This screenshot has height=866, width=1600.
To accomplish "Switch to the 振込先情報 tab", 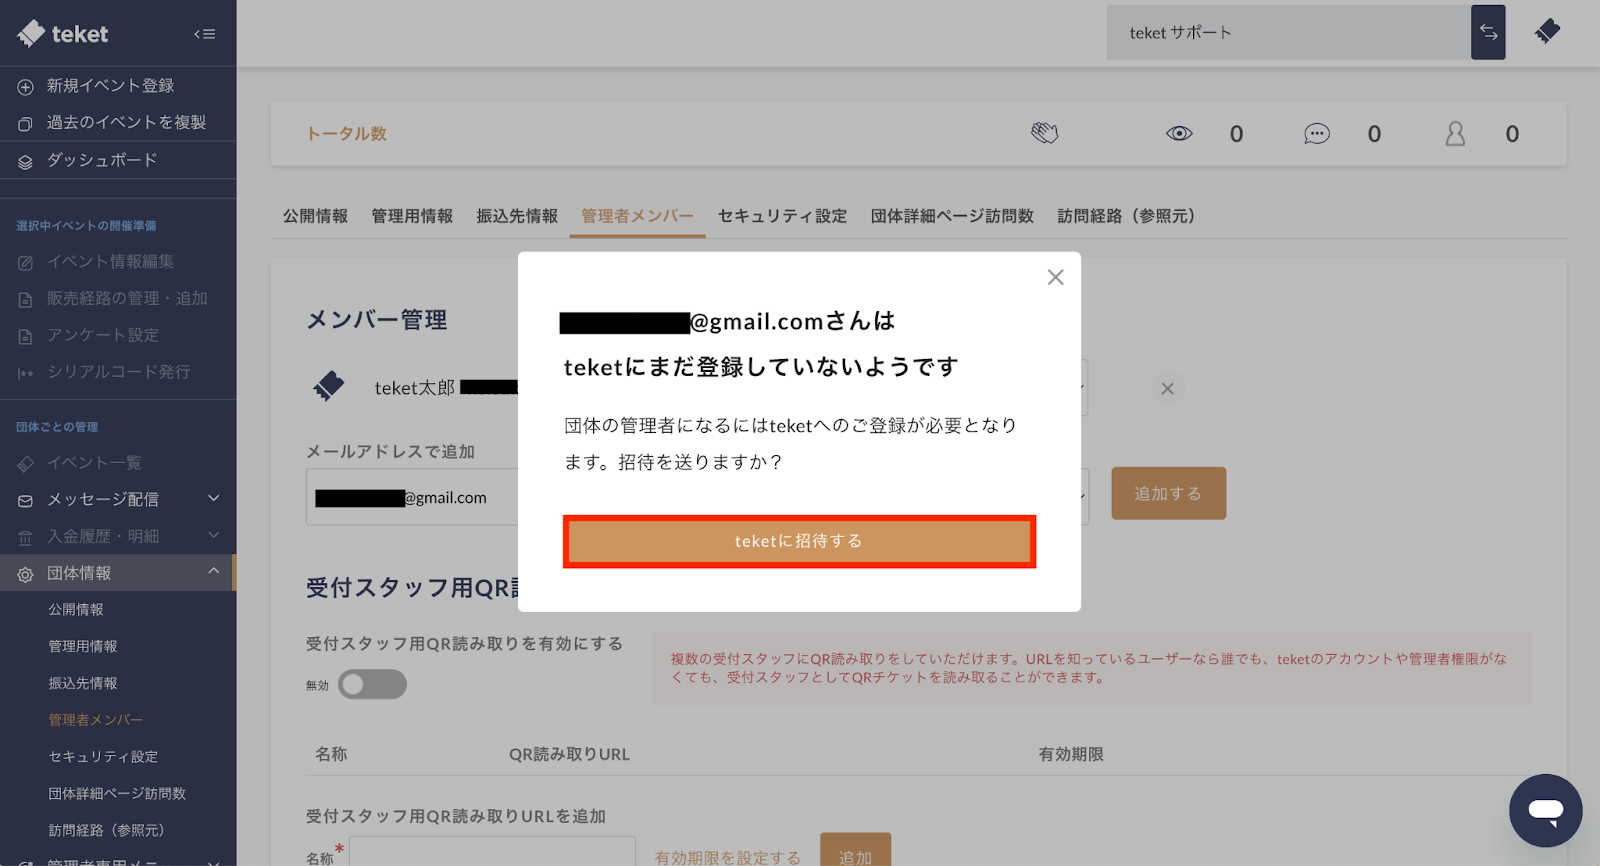I will tap(517, 216).
